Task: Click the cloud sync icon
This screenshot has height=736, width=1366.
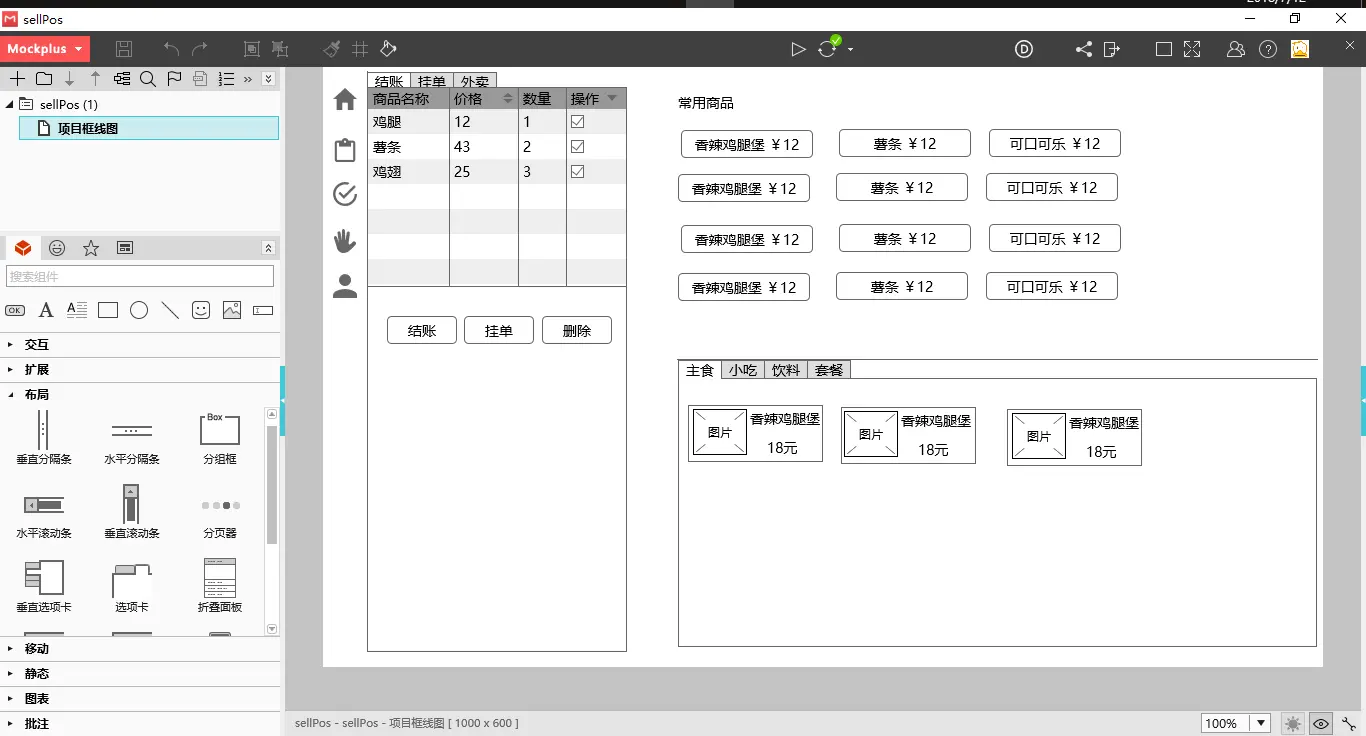Action: (x=828, y=48)
